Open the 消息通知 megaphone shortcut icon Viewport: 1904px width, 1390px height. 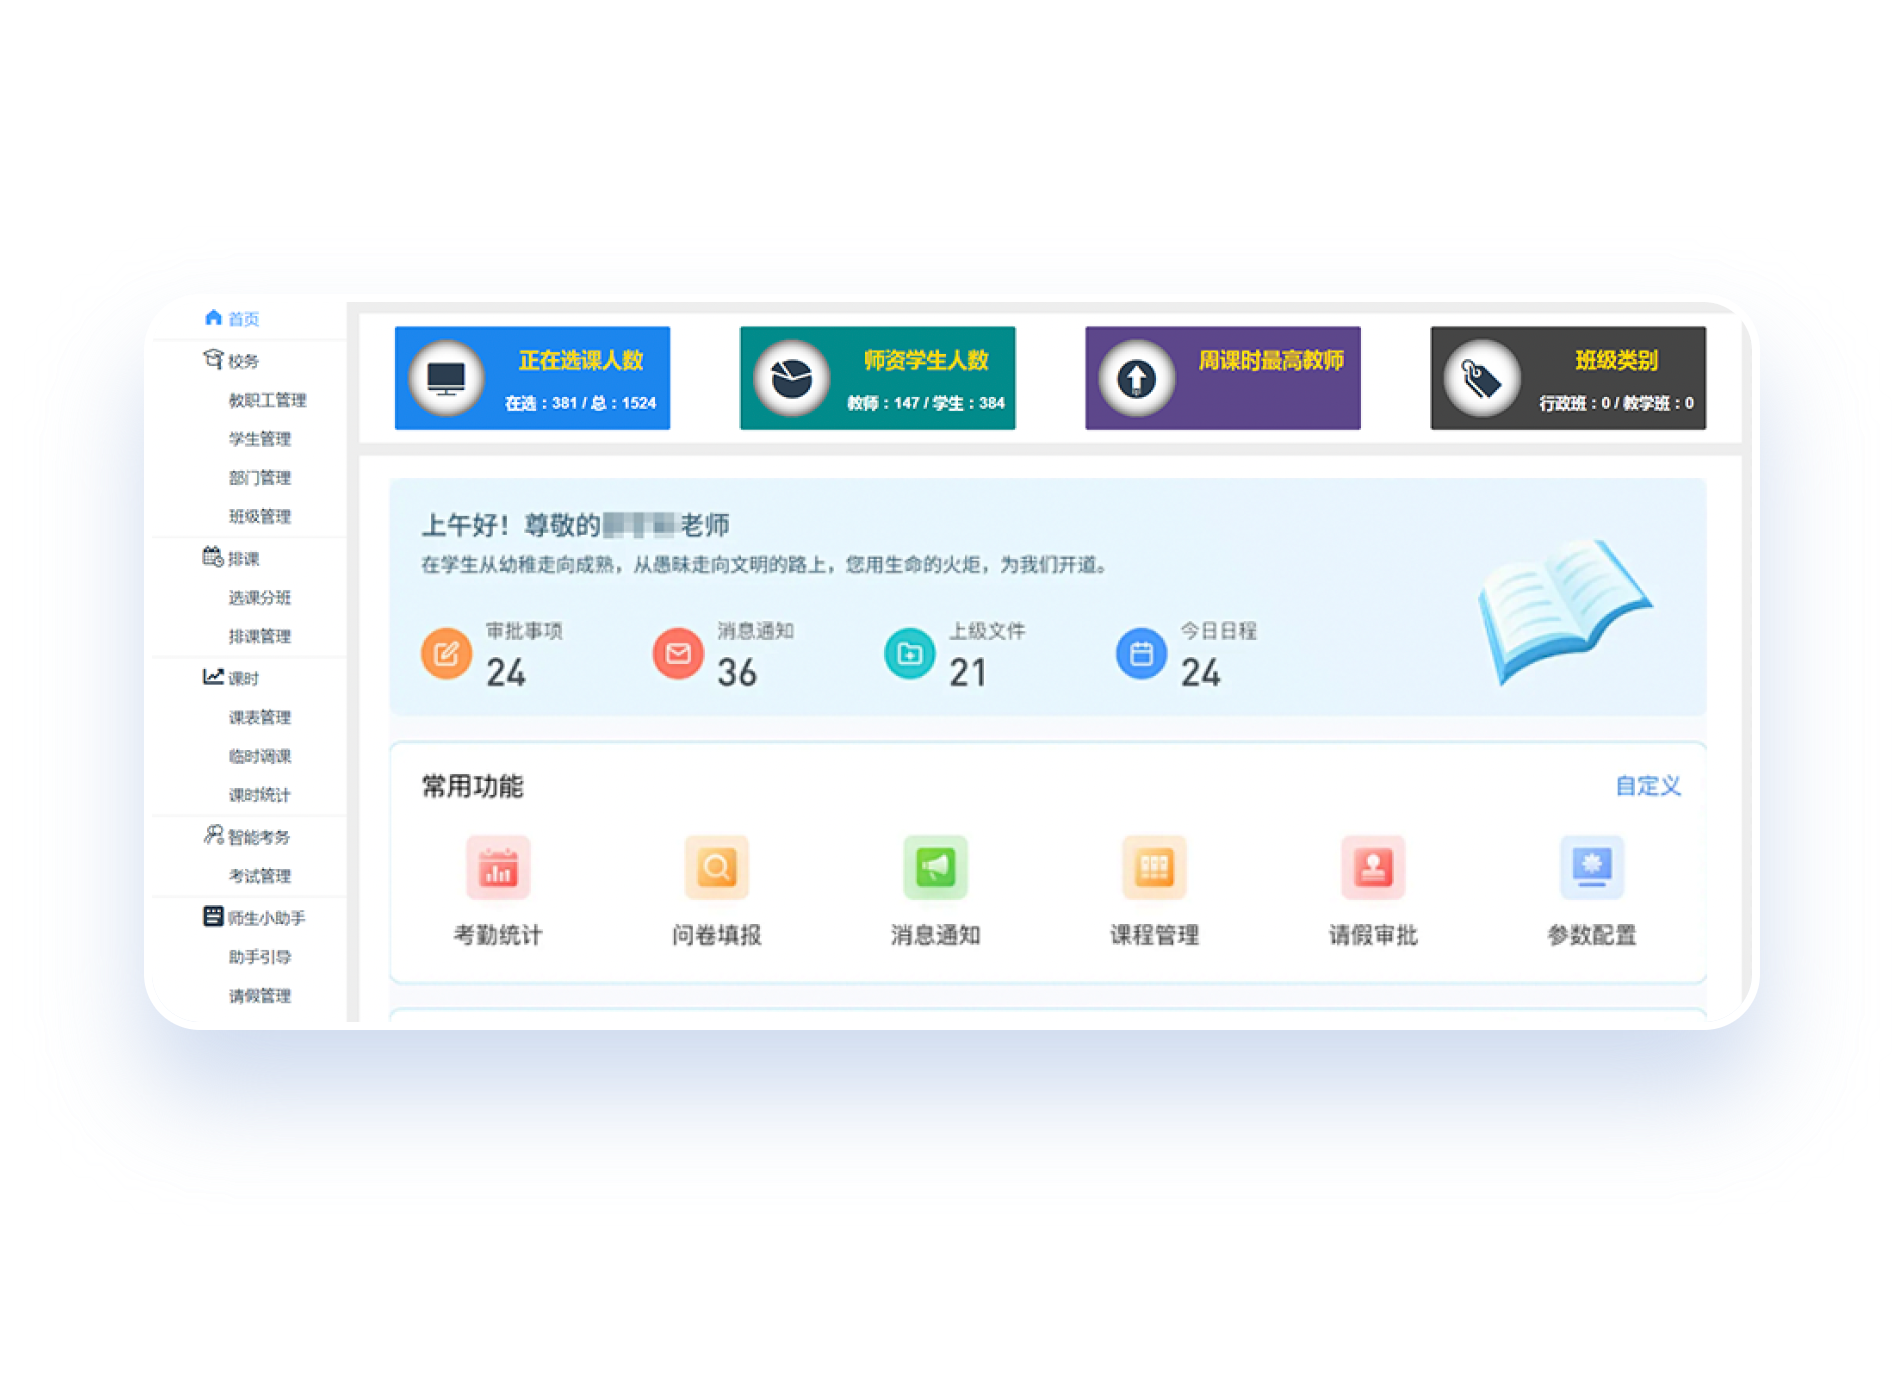coord(935,868)
